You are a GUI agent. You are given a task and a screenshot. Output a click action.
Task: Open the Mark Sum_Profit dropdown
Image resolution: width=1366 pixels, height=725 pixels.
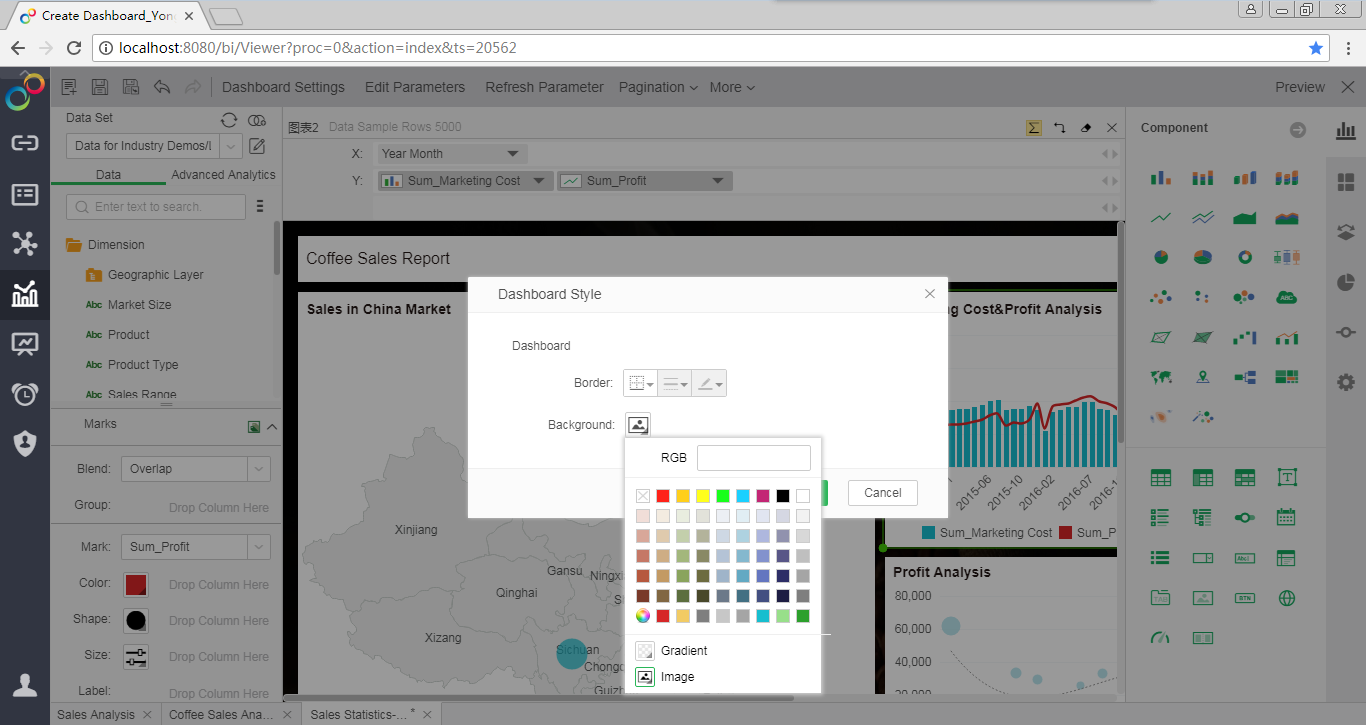[x=258, y=547]
